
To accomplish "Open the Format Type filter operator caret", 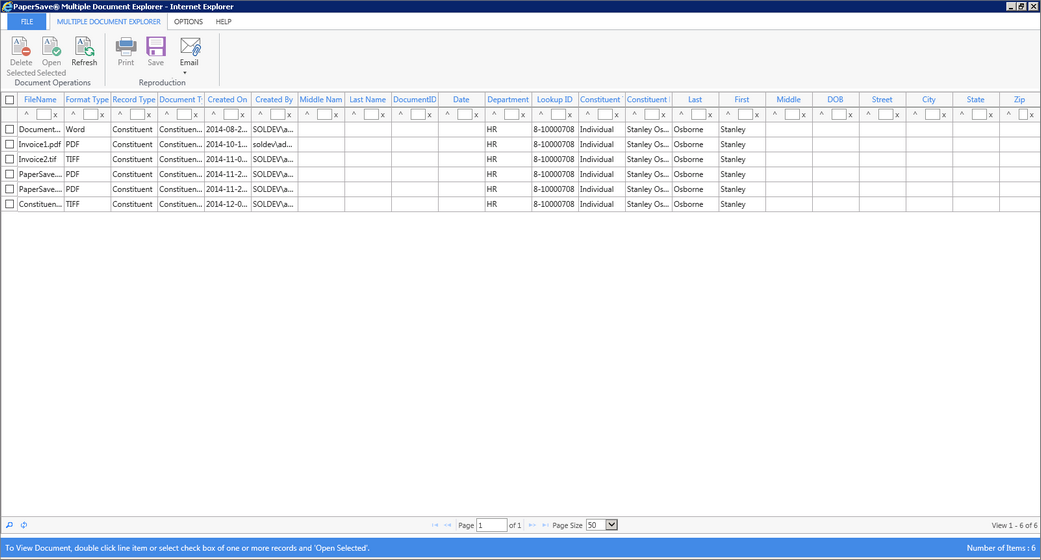I will 73,114.
